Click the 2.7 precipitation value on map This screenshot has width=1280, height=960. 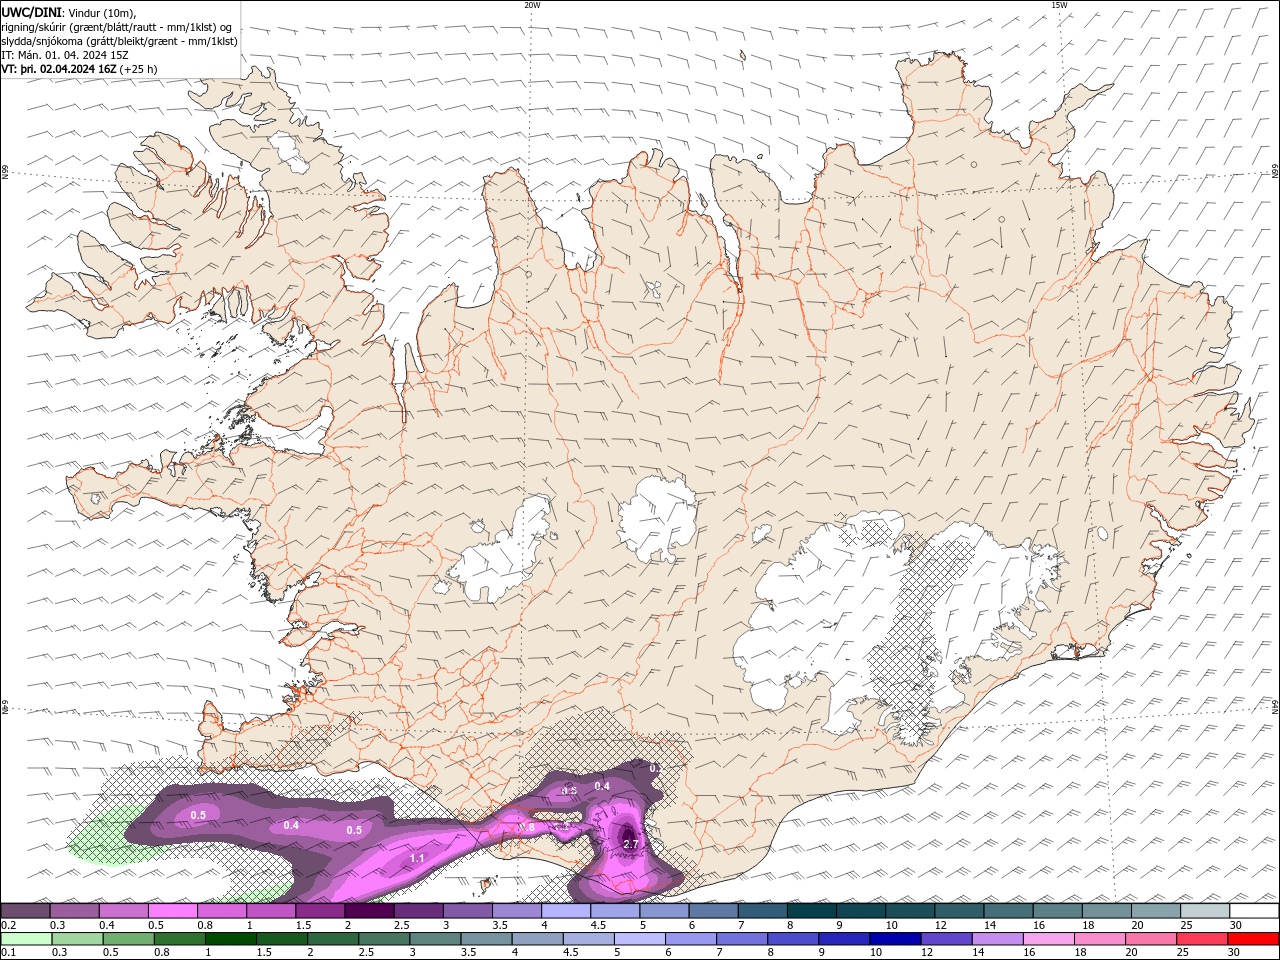(x=630, y=845)
